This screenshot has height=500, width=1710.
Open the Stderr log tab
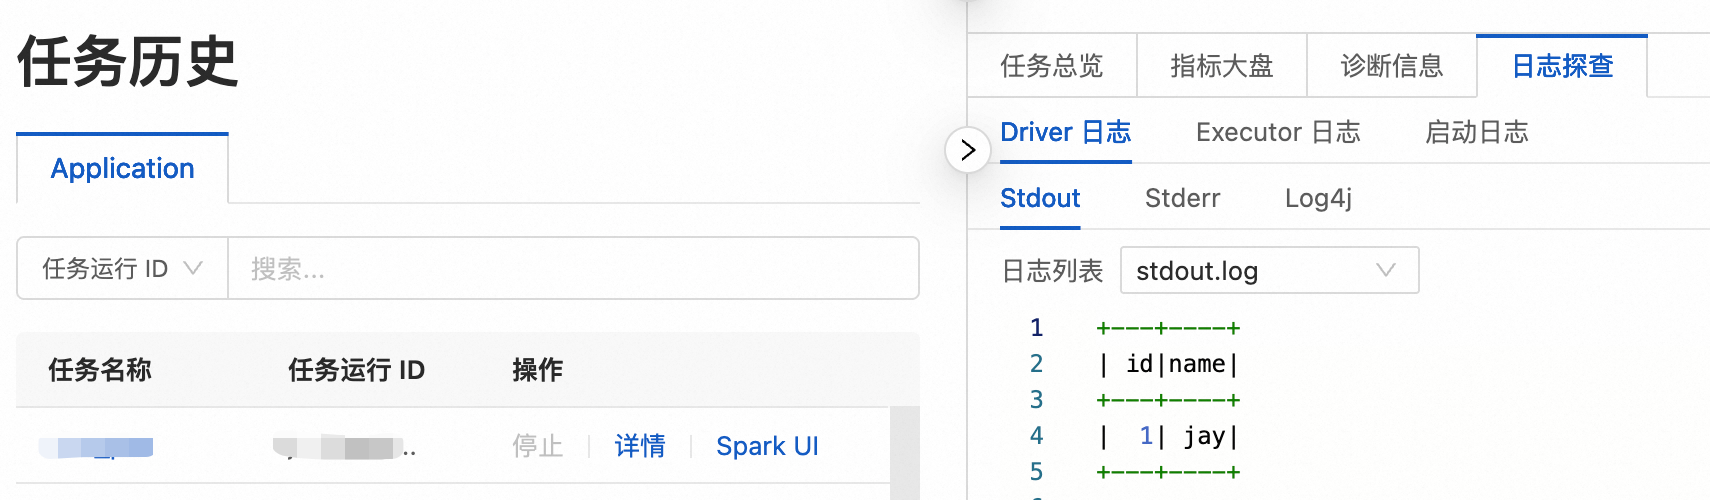(1182, 198)
